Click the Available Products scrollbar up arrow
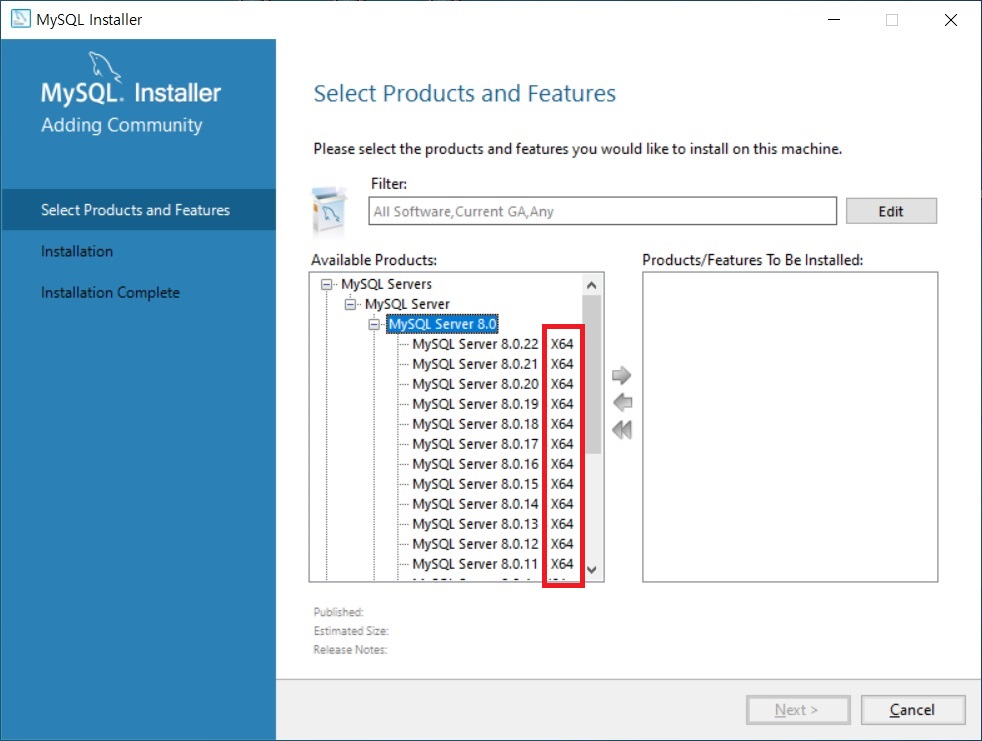The width and height of the screenshot is (982, 741). (591, 285)
